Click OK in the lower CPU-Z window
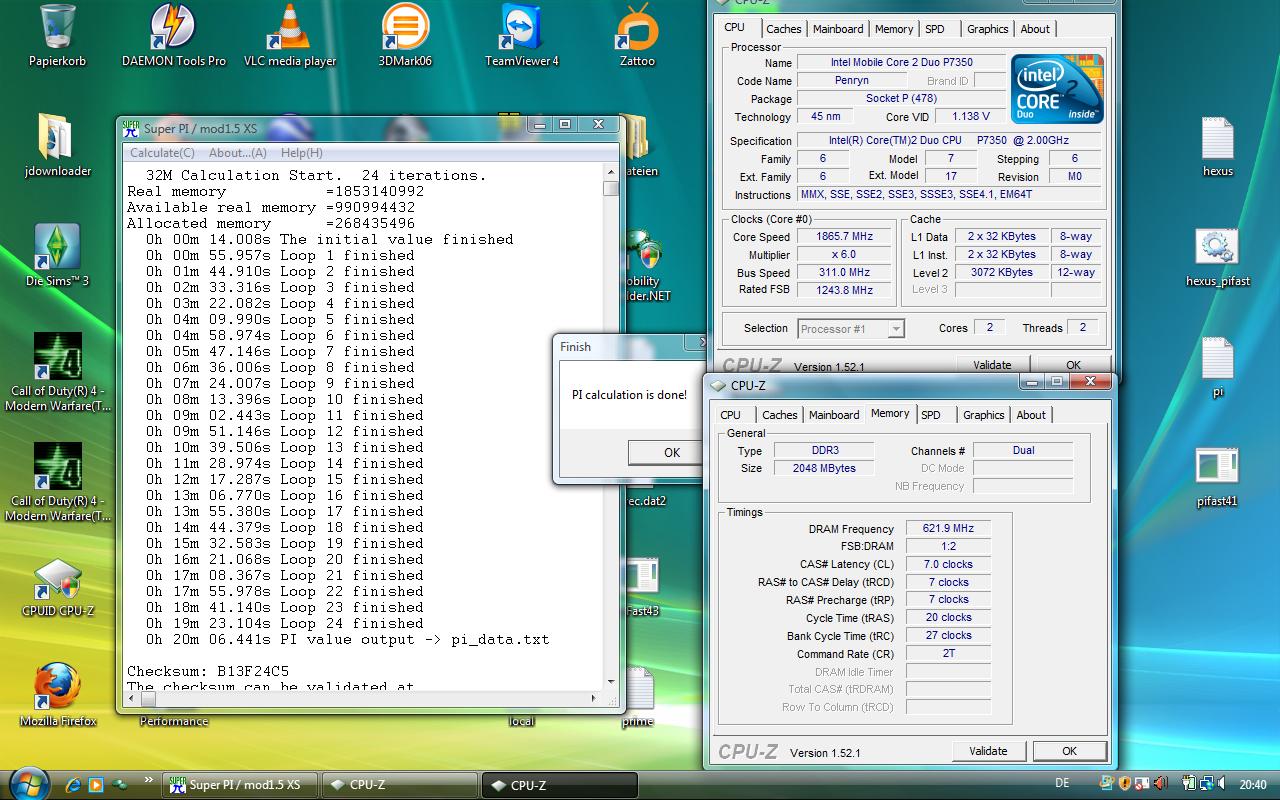Image resolution: width=1280 pixels, height=800 pixels. (1069, 751)
